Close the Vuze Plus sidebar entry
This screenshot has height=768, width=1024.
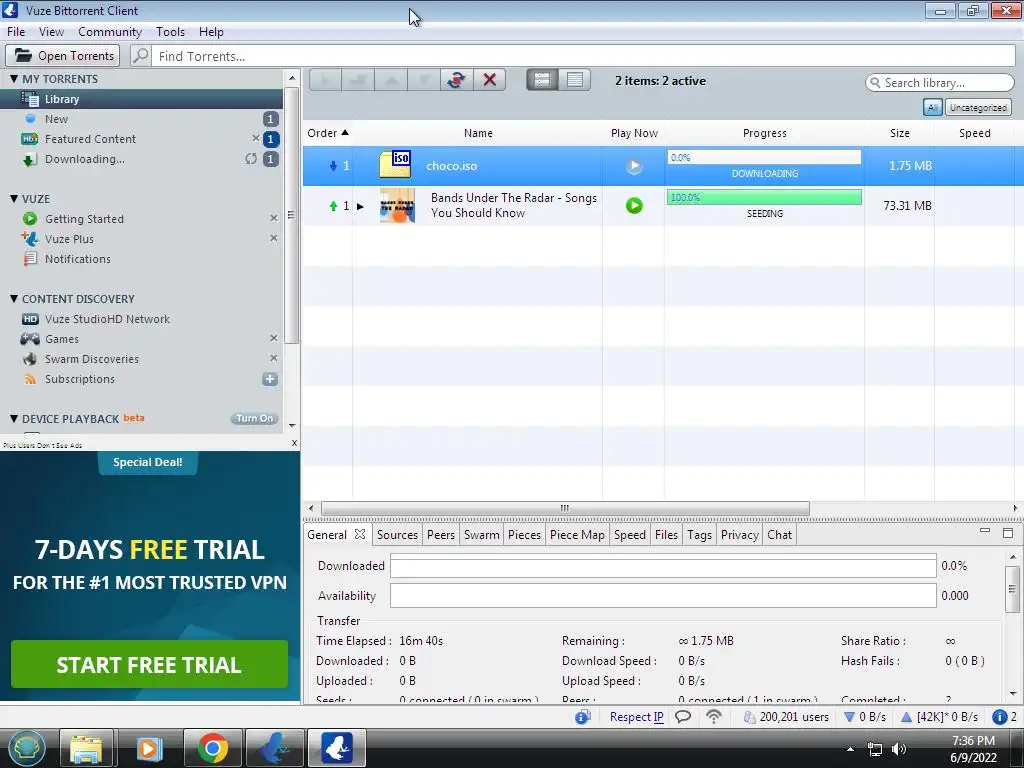pos(274,238)
